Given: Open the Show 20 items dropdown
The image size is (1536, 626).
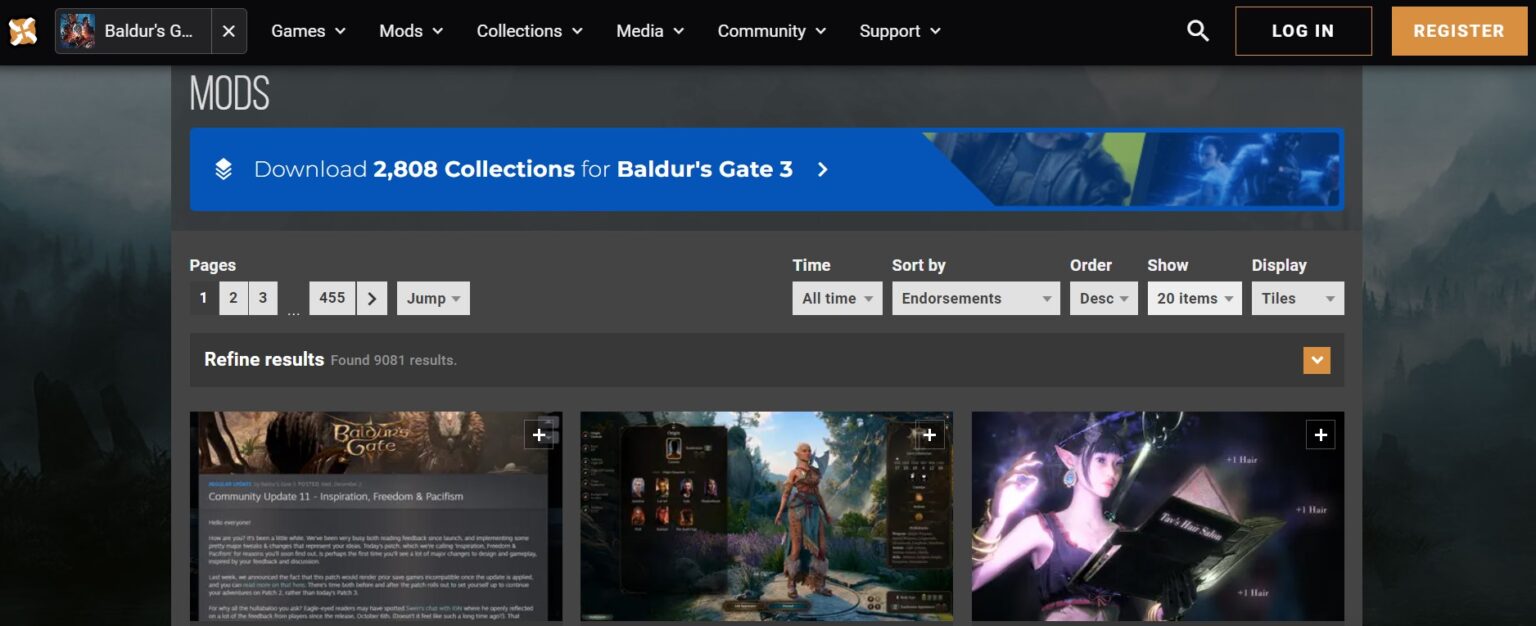Looking at the screenshot, I should [1194, 298].
